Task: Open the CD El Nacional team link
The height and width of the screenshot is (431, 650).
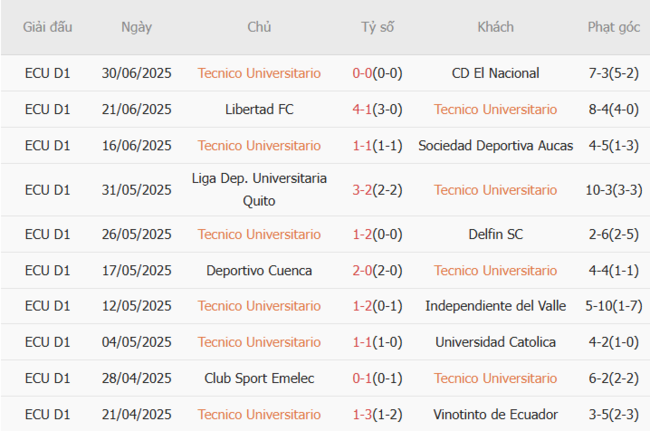Action: click(496, 73)
